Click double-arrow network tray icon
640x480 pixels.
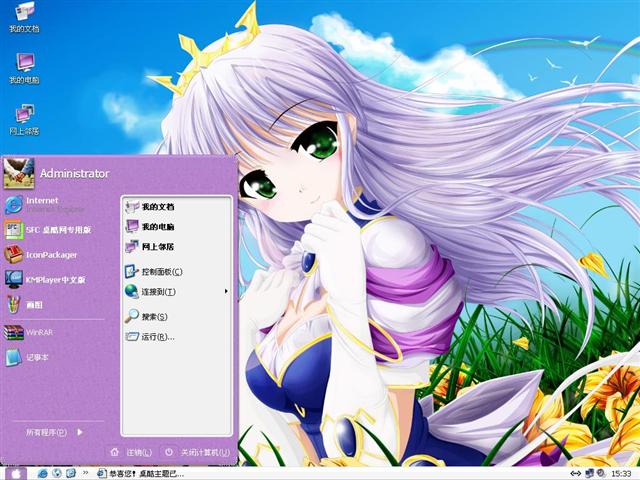tap(576, 473)
